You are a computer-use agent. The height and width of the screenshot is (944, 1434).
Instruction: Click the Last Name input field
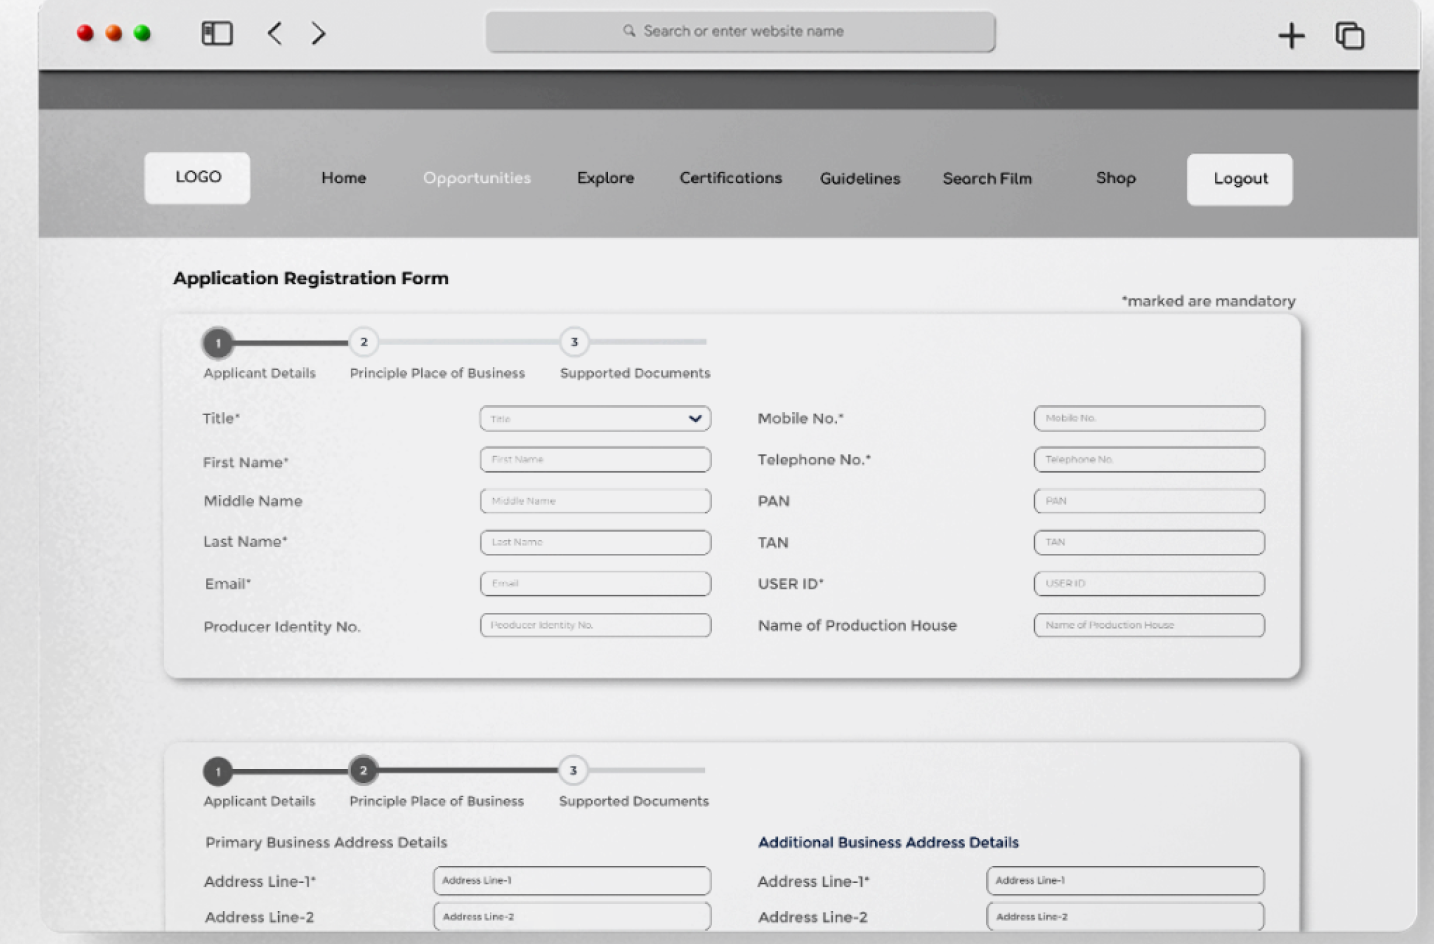(595, 542)
